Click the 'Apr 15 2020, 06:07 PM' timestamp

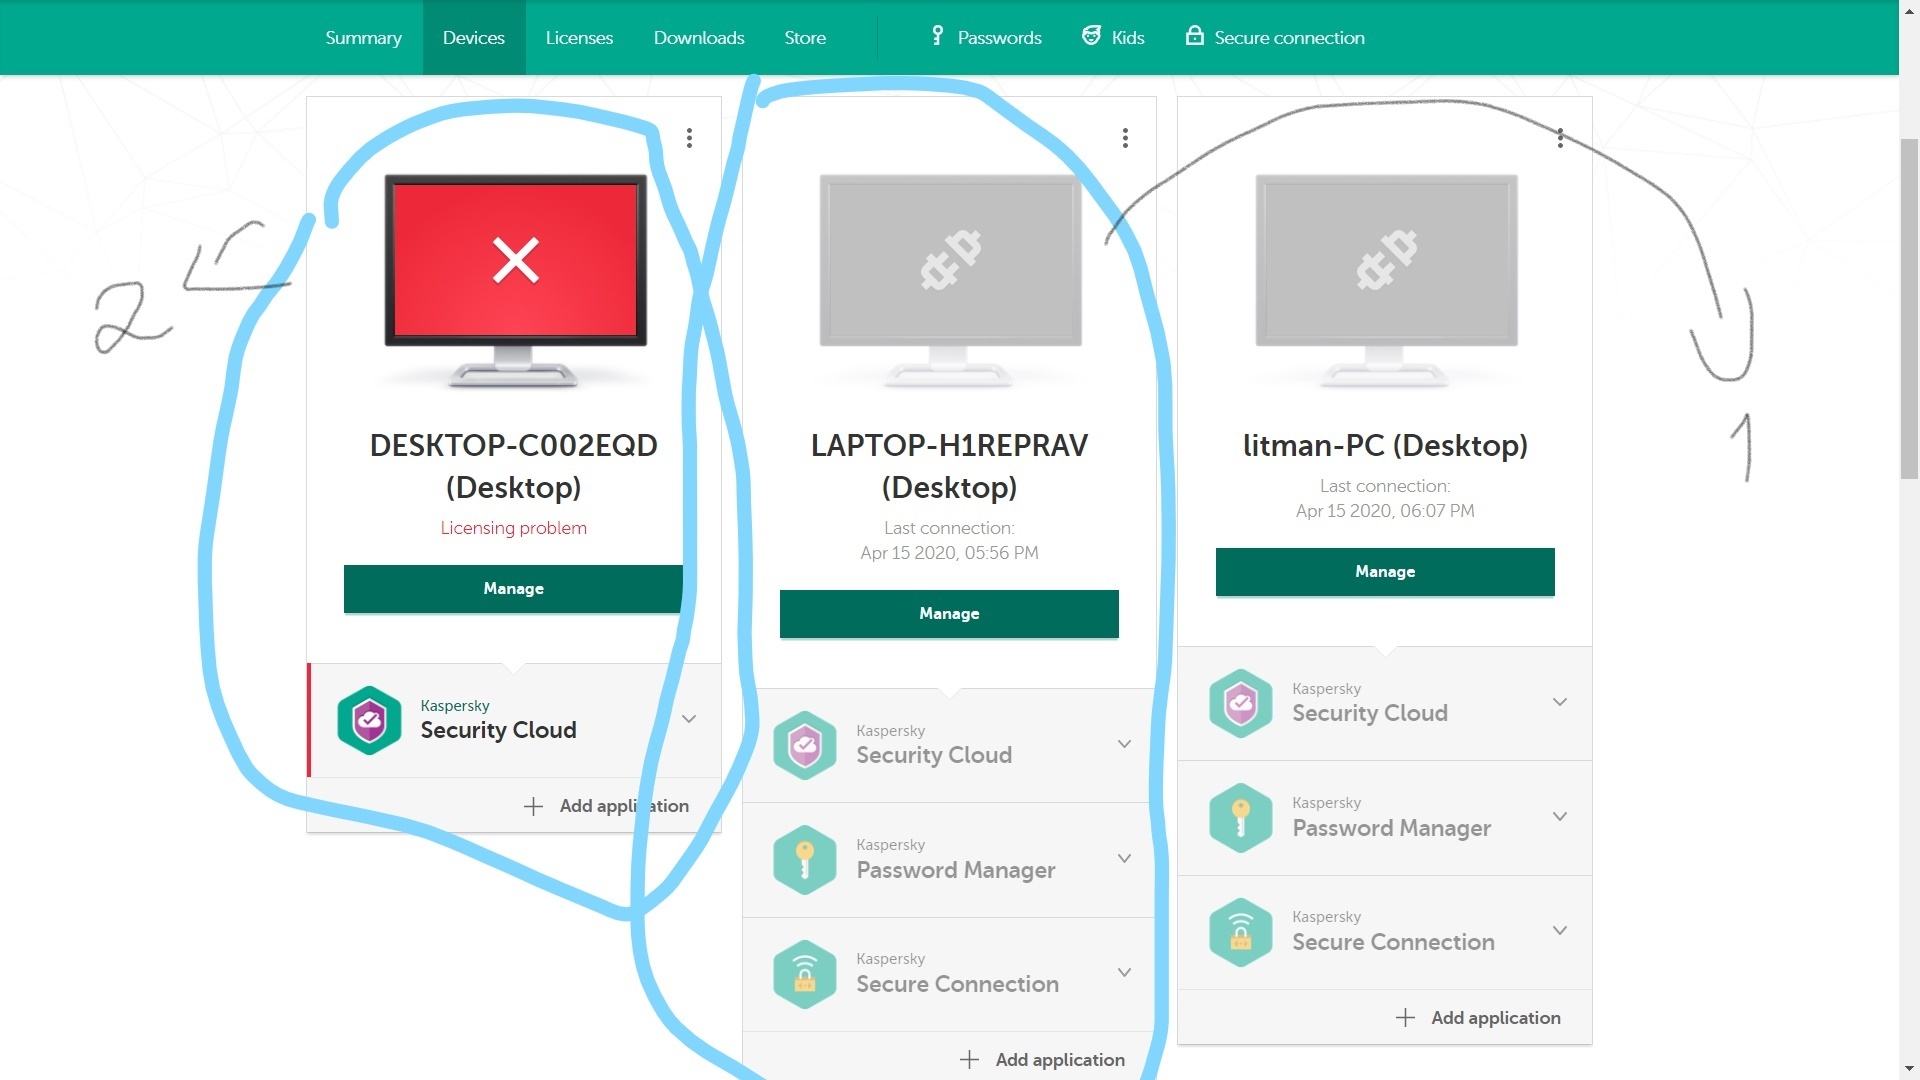1385,511
